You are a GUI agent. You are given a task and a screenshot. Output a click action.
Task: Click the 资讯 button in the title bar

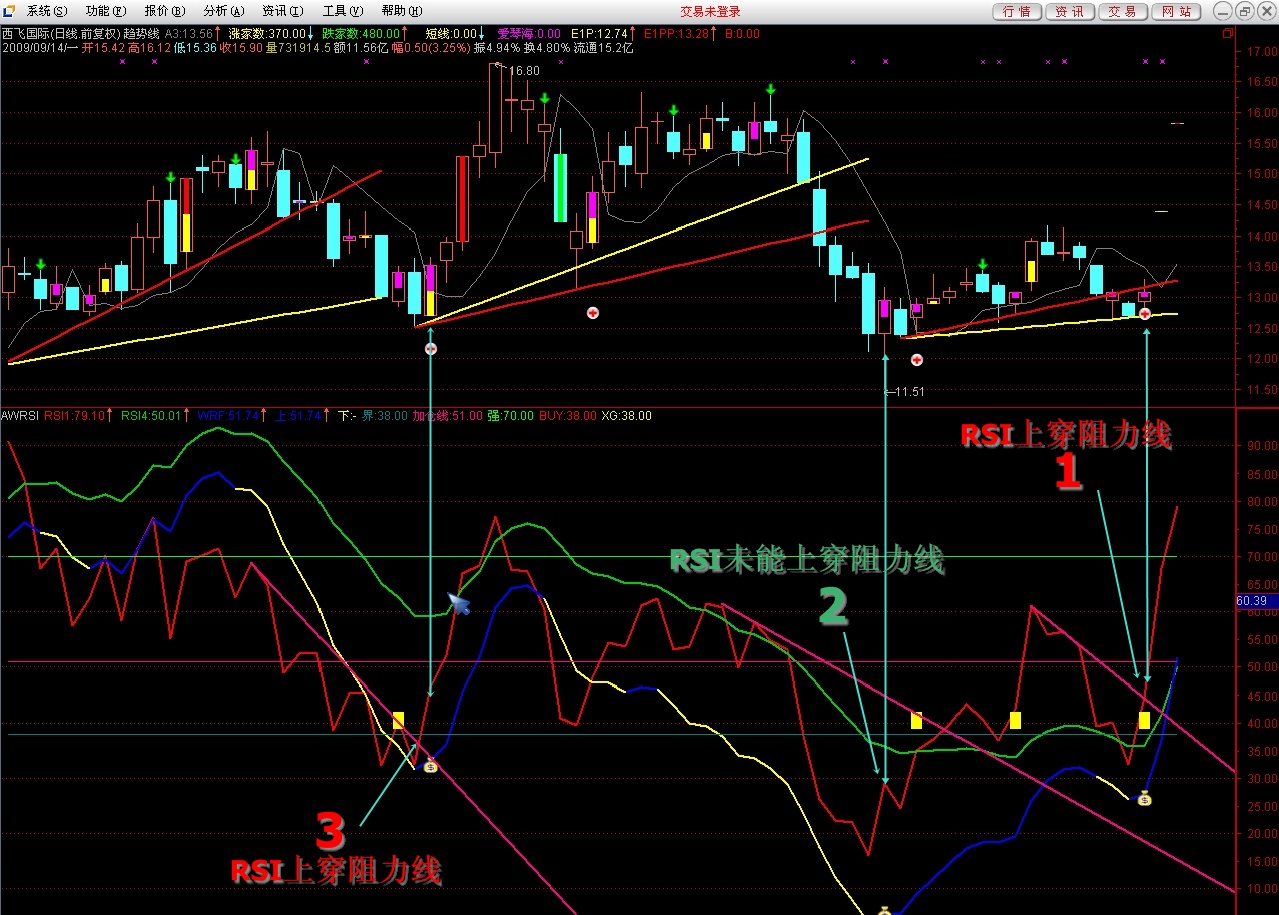(x=1070, y=11)
